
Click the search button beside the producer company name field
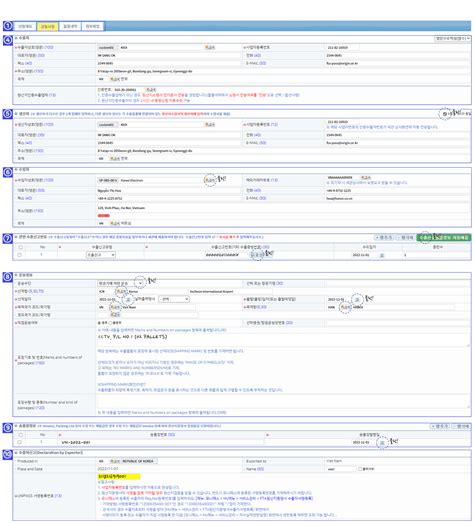click(209, 125)
